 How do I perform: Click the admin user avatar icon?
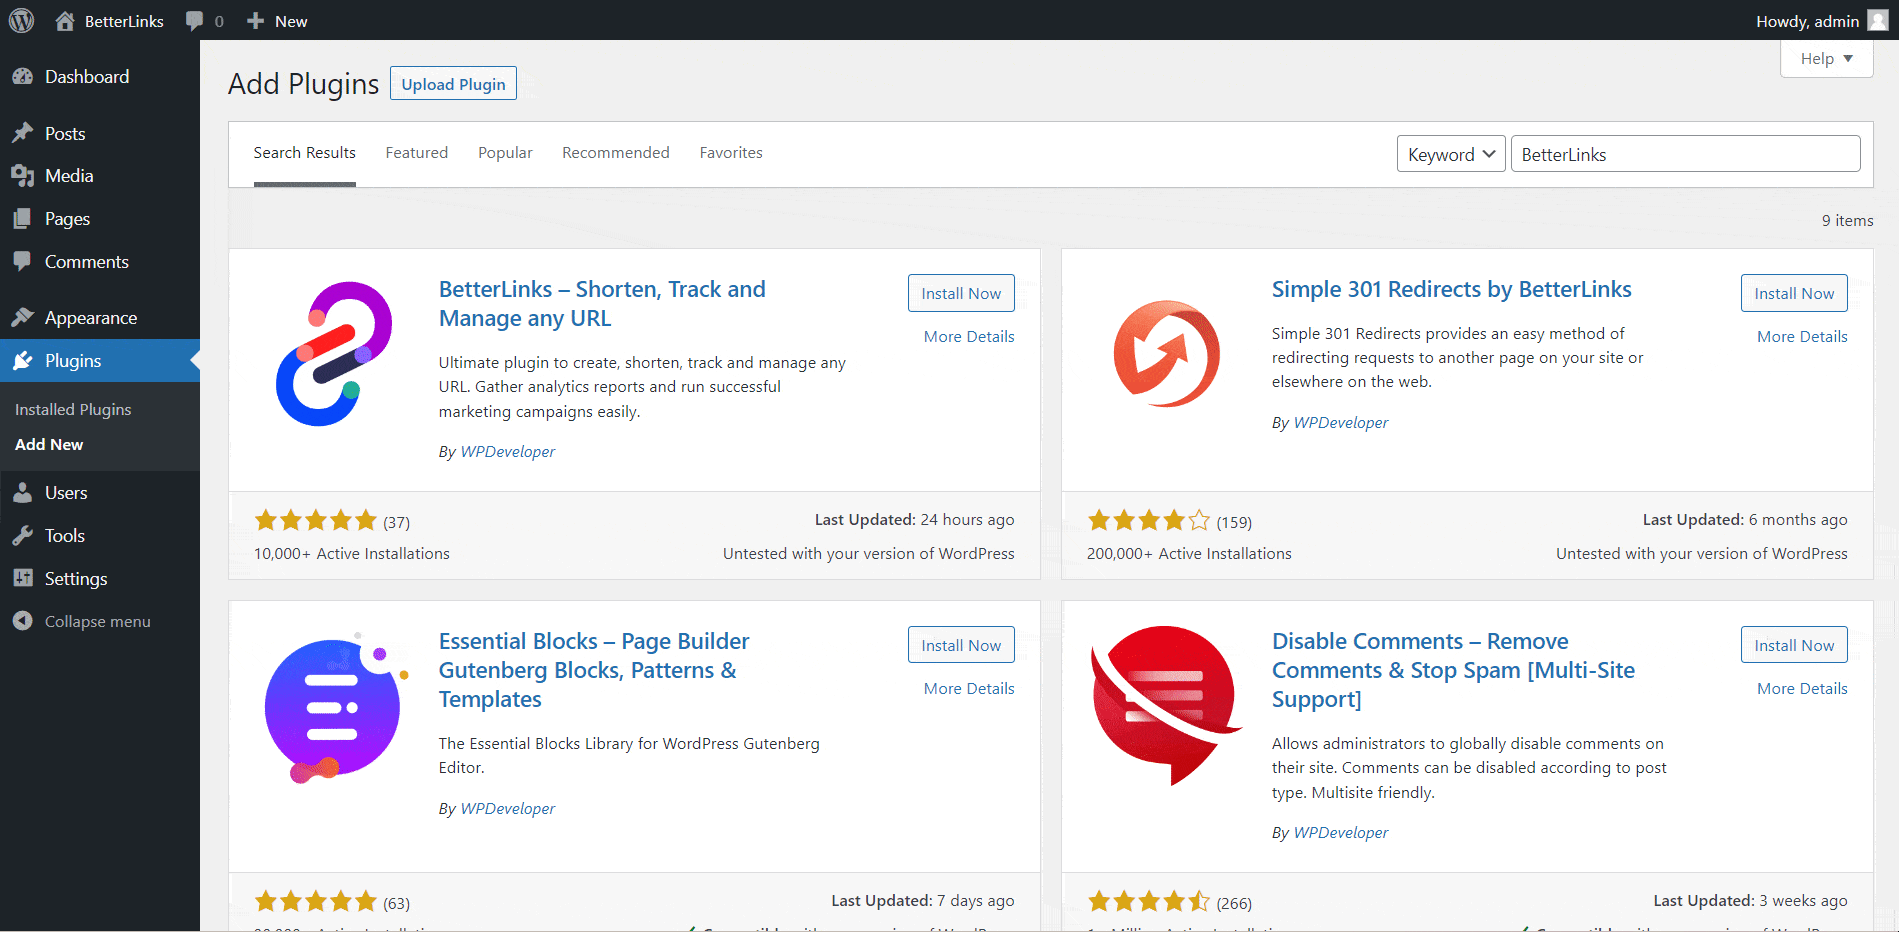1878,21
